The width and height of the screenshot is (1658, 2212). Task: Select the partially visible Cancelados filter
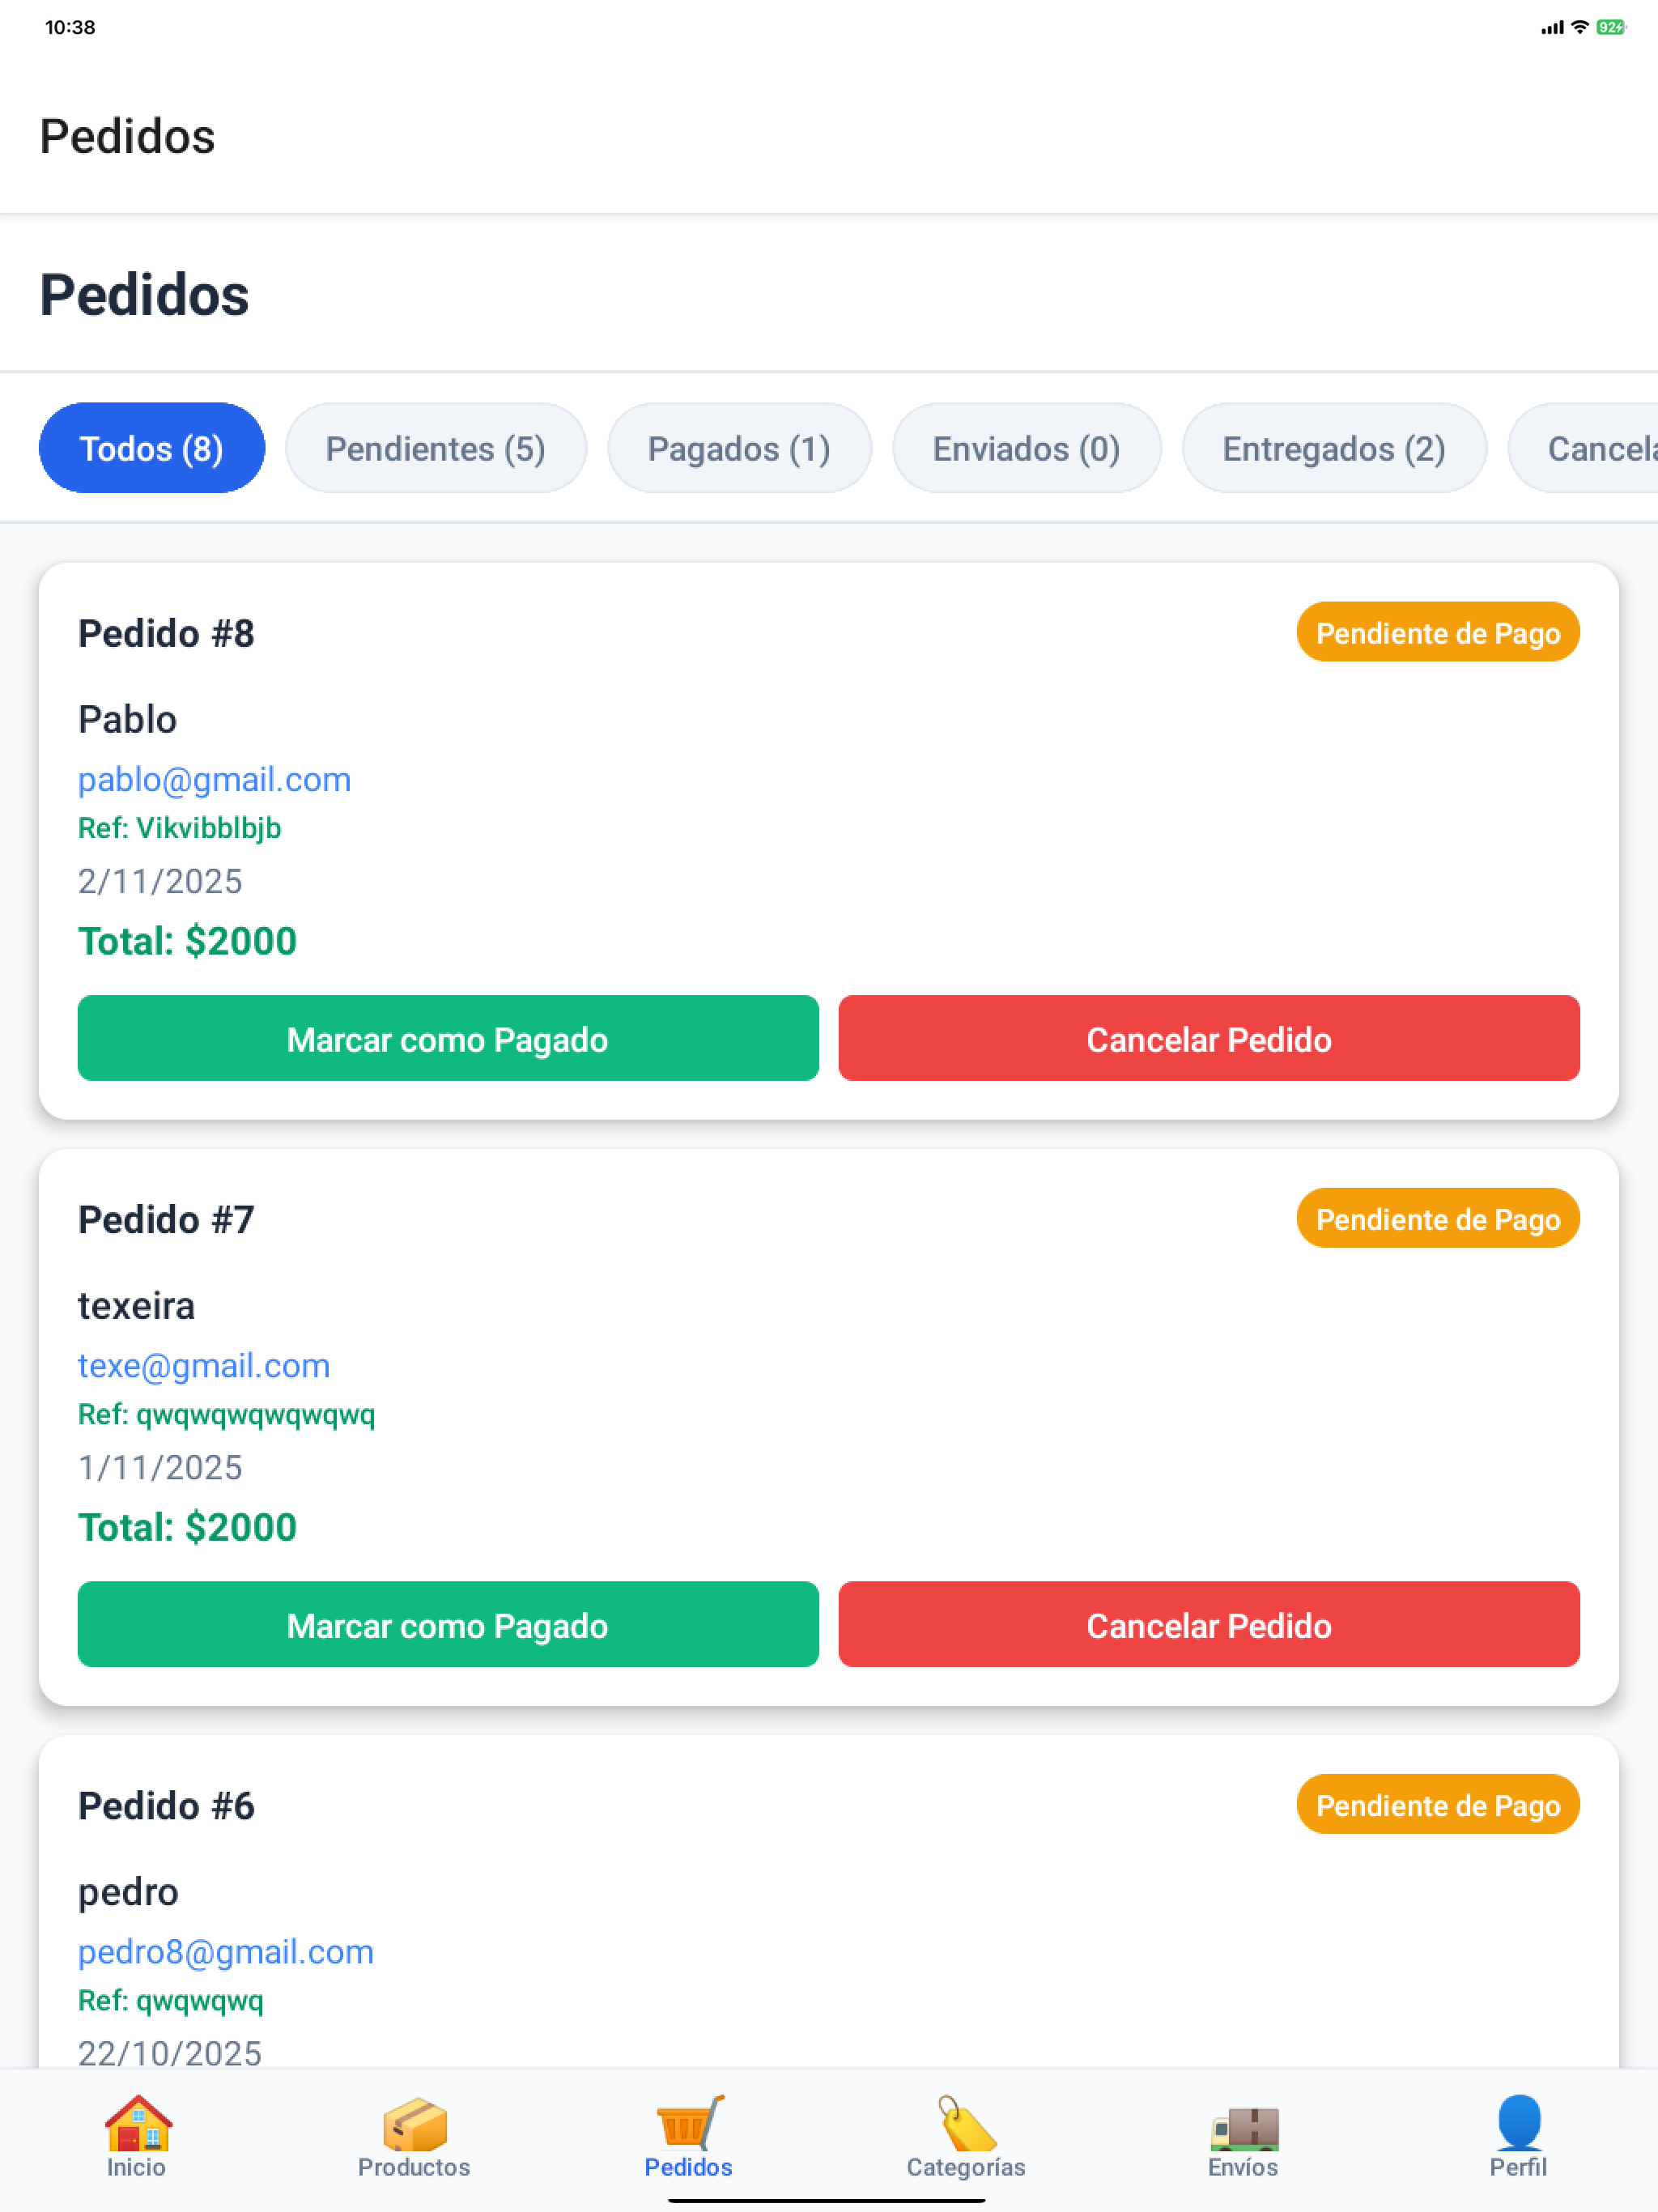[x=1584, y=448]
